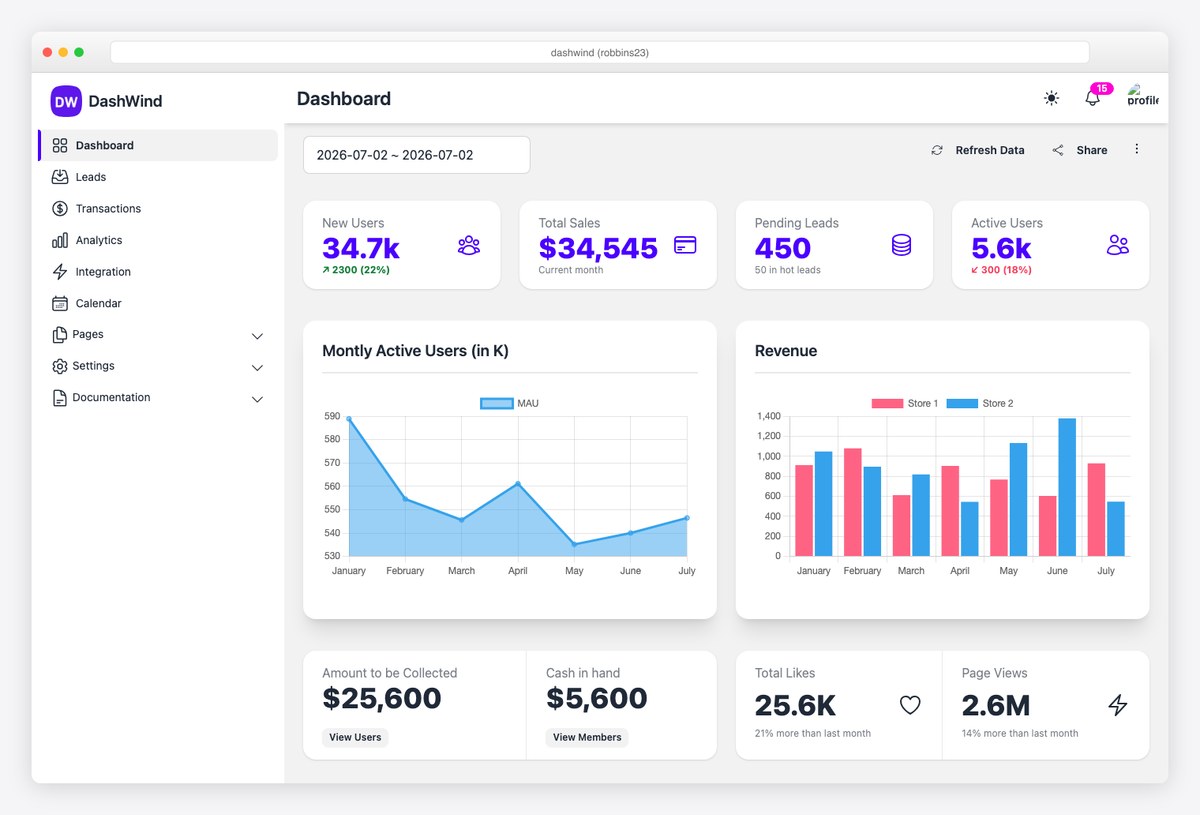Viewport: 1200px width, 815px height.
Task: Click the New Users group icon
Action: (x=469, y=245)
